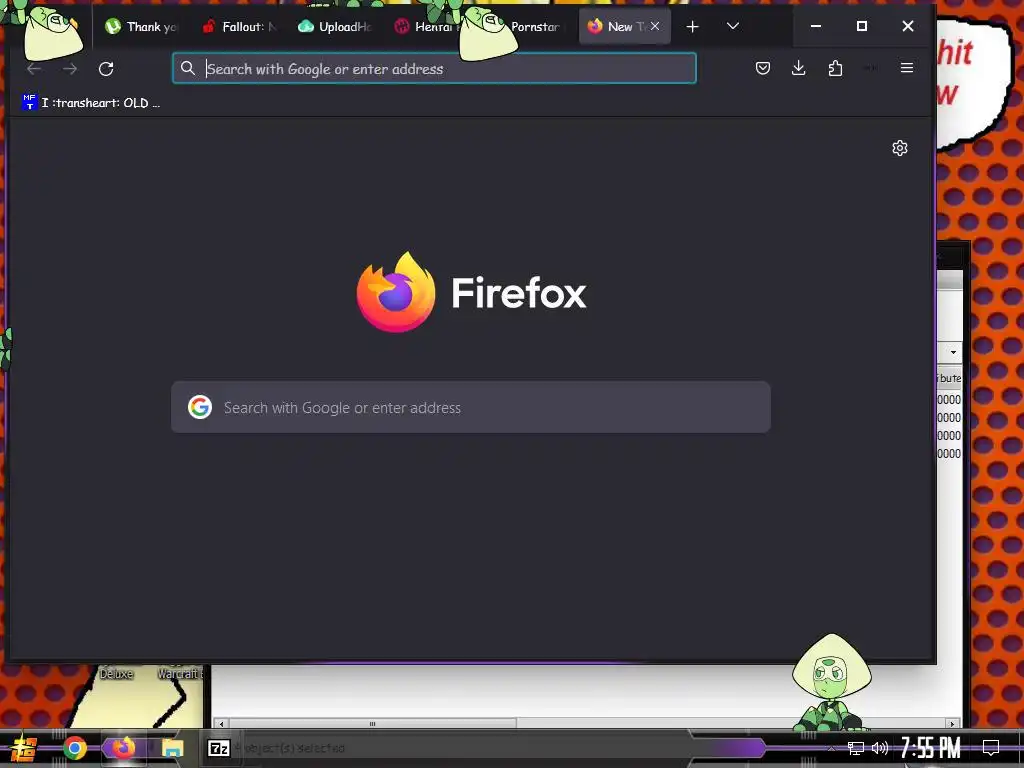Switch to the Thank you tab
The width and height of the screenshot is (1024, 768).
tap(141, 27)
